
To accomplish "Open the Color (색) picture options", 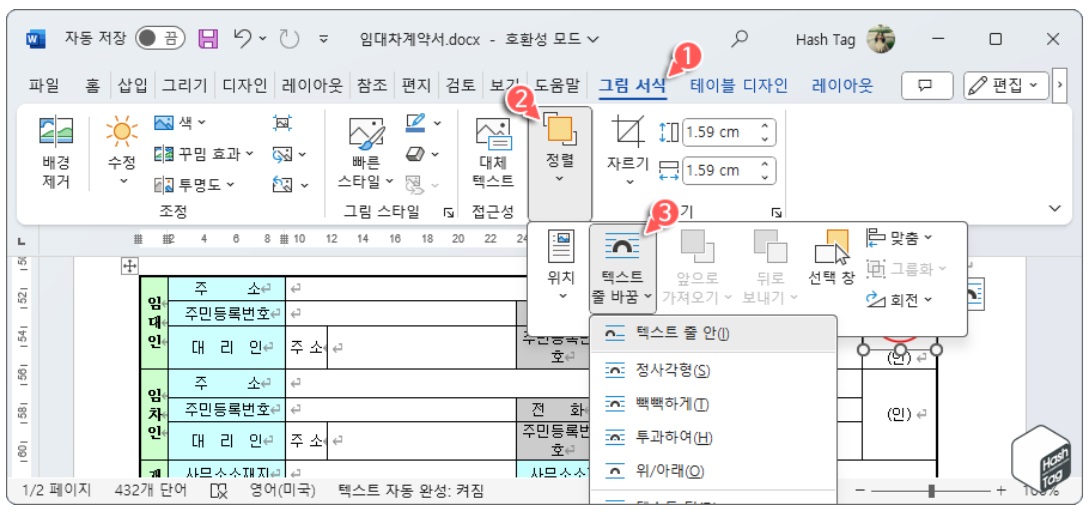I will click(179, 123).
